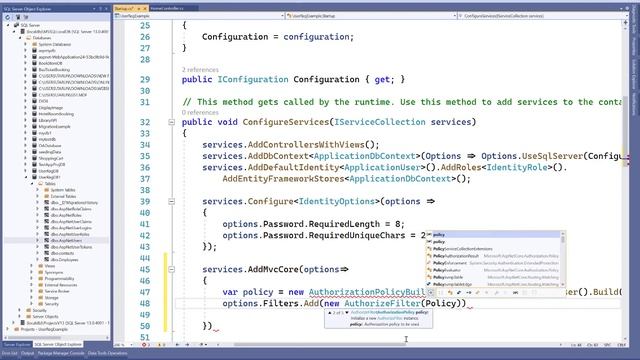The image size is (640, 360).
Task: Switch to the SQL Server Object Explorer tab
Action: pos(58,344)
